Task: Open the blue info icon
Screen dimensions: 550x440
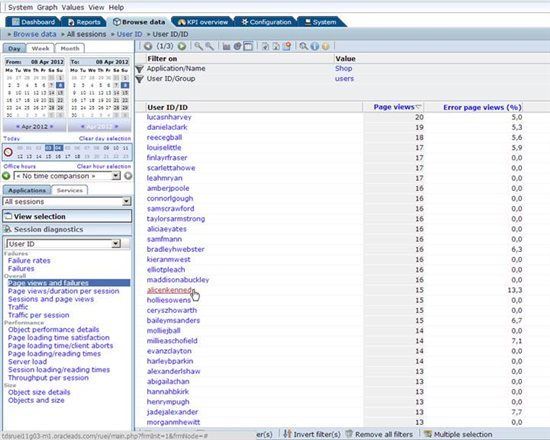Action: tap(315, 46)
